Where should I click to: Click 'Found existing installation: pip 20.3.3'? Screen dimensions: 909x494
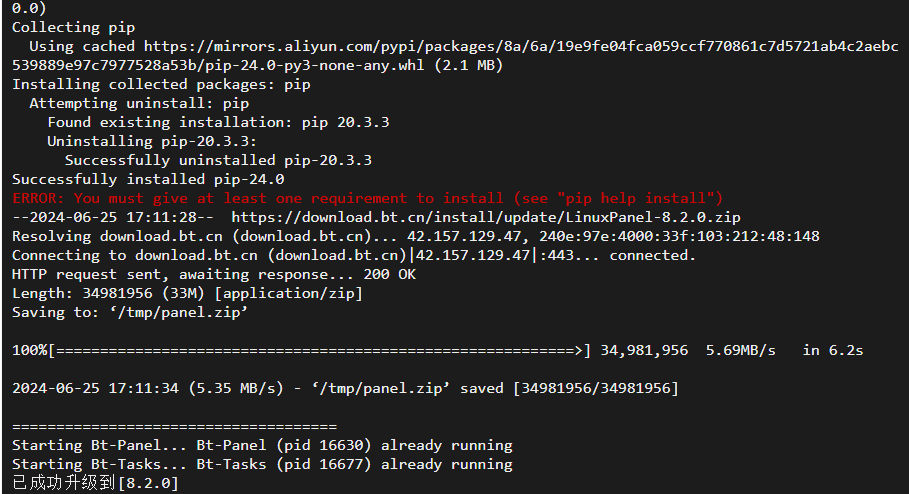(219, 122)
